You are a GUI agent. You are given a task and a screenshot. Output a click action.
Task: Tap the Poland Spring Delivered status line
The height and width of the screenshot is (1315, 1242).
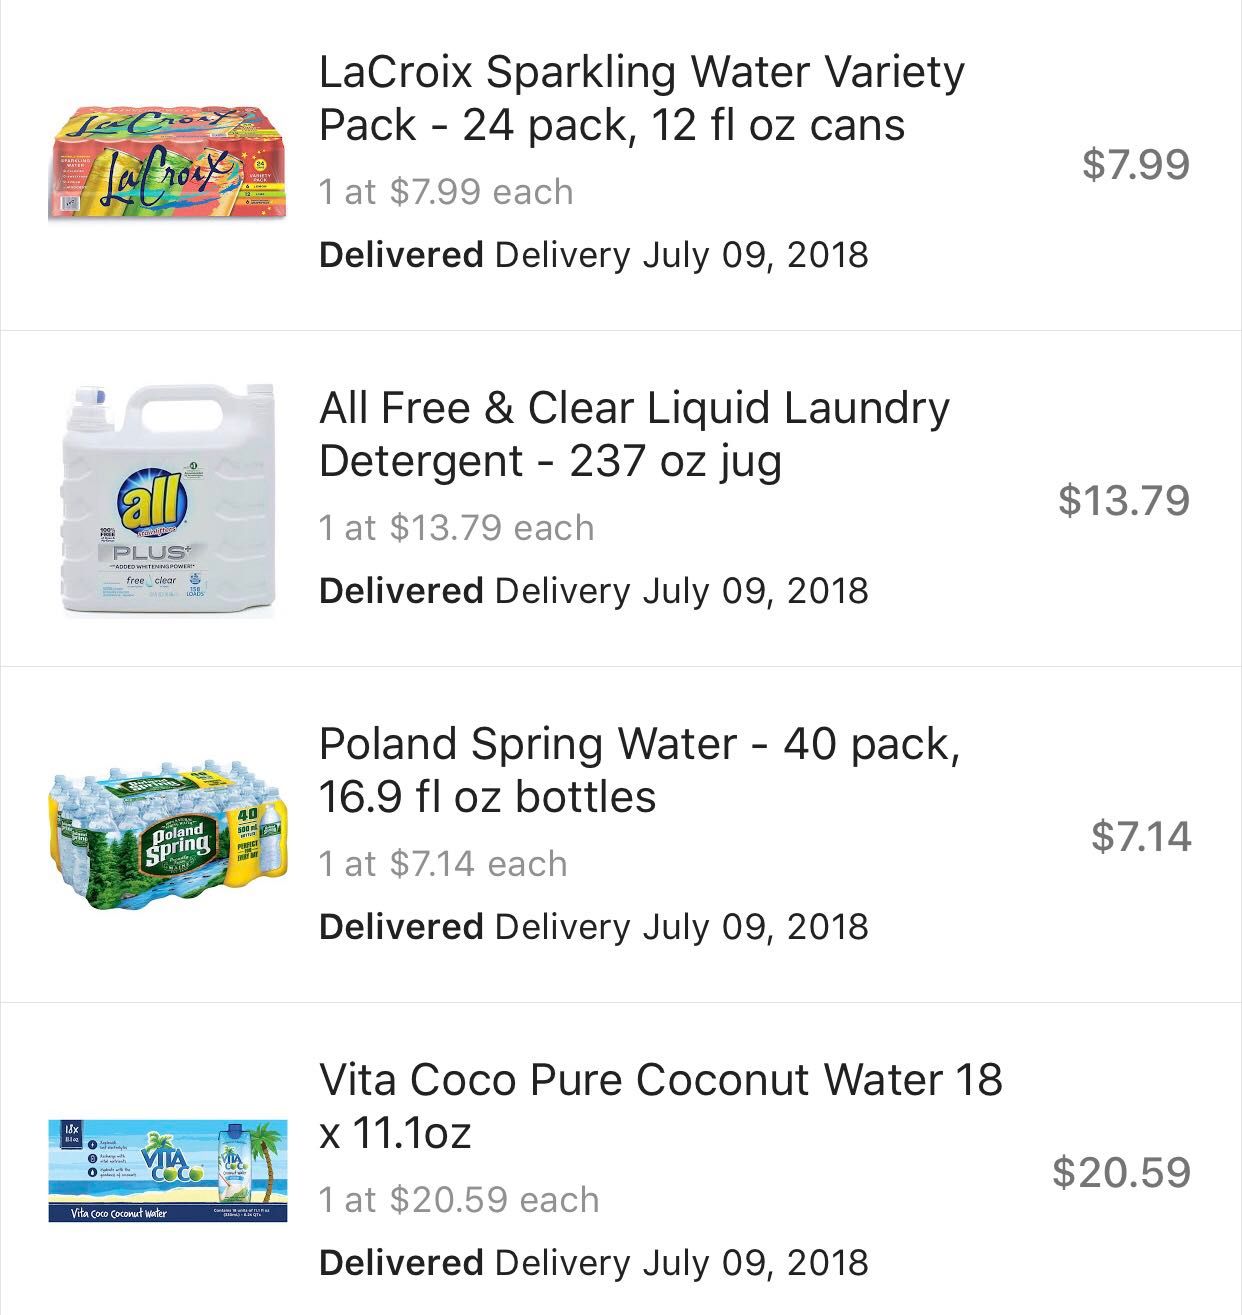593,927
